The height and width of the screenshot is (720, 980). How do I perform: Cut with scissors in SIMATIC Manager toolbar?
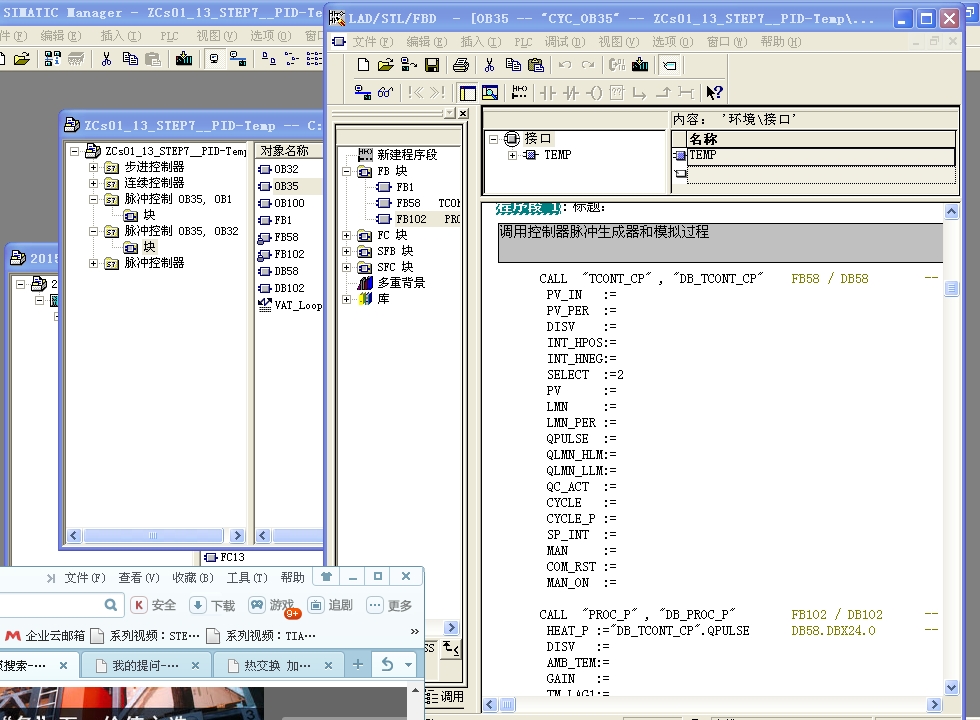(106, 59)
